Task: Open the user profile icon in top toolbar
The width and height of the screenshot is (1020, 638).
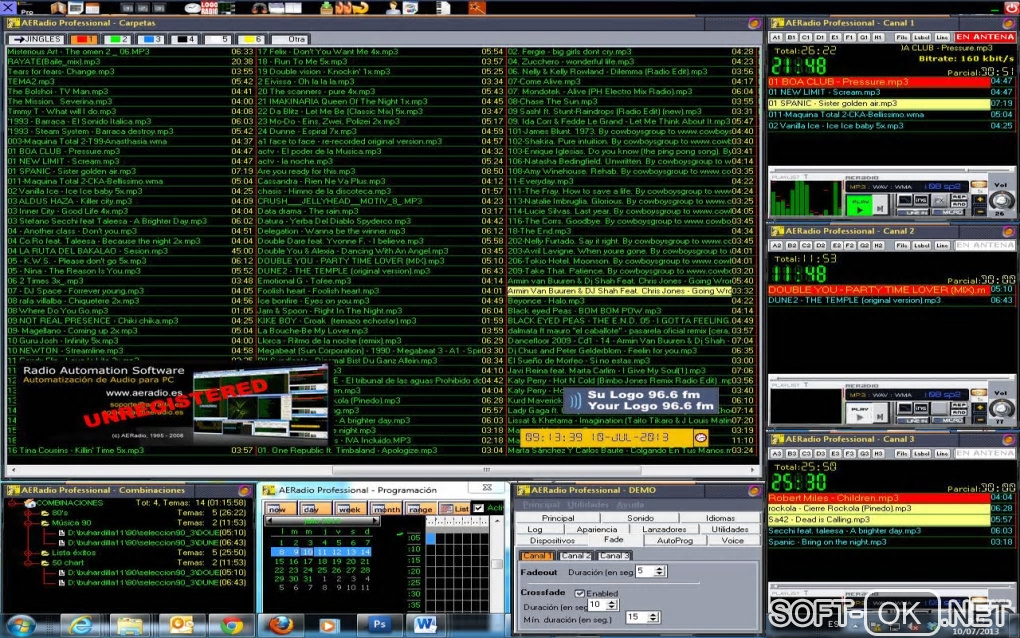Action: [393, 8]
